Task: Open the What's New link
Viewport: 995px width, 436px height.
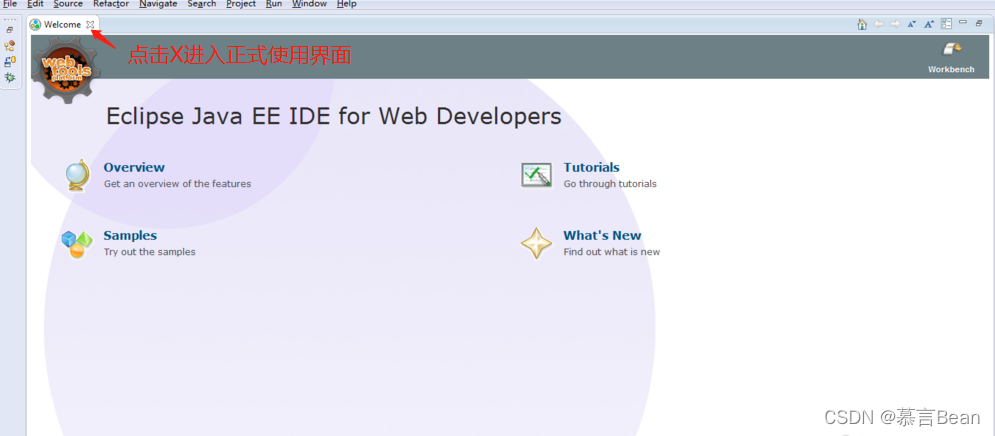Action: [x=602, y=235]
